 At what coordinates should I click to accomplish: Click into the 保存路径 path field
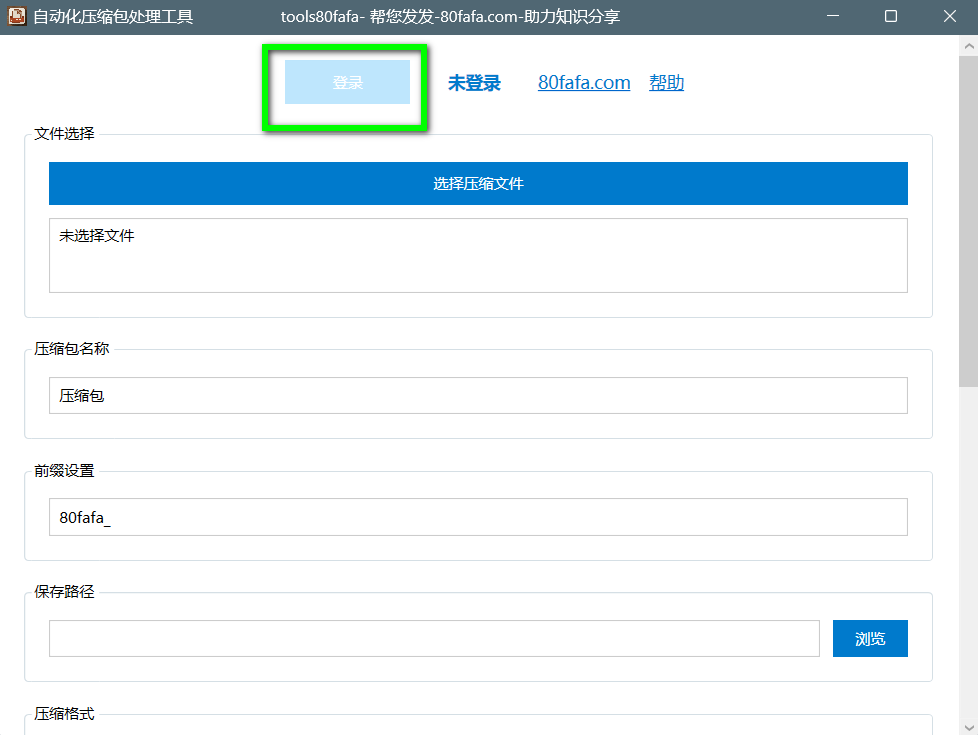click(434, 639)
